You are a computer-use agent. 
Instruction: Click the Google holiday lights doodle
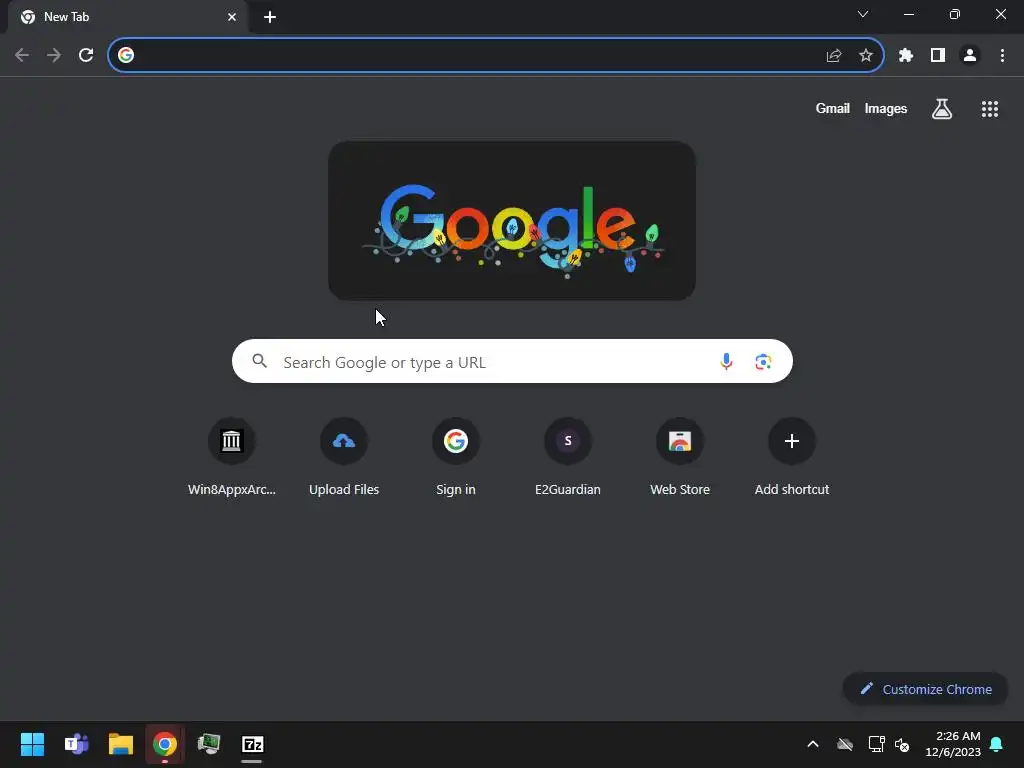pos(512,221)
